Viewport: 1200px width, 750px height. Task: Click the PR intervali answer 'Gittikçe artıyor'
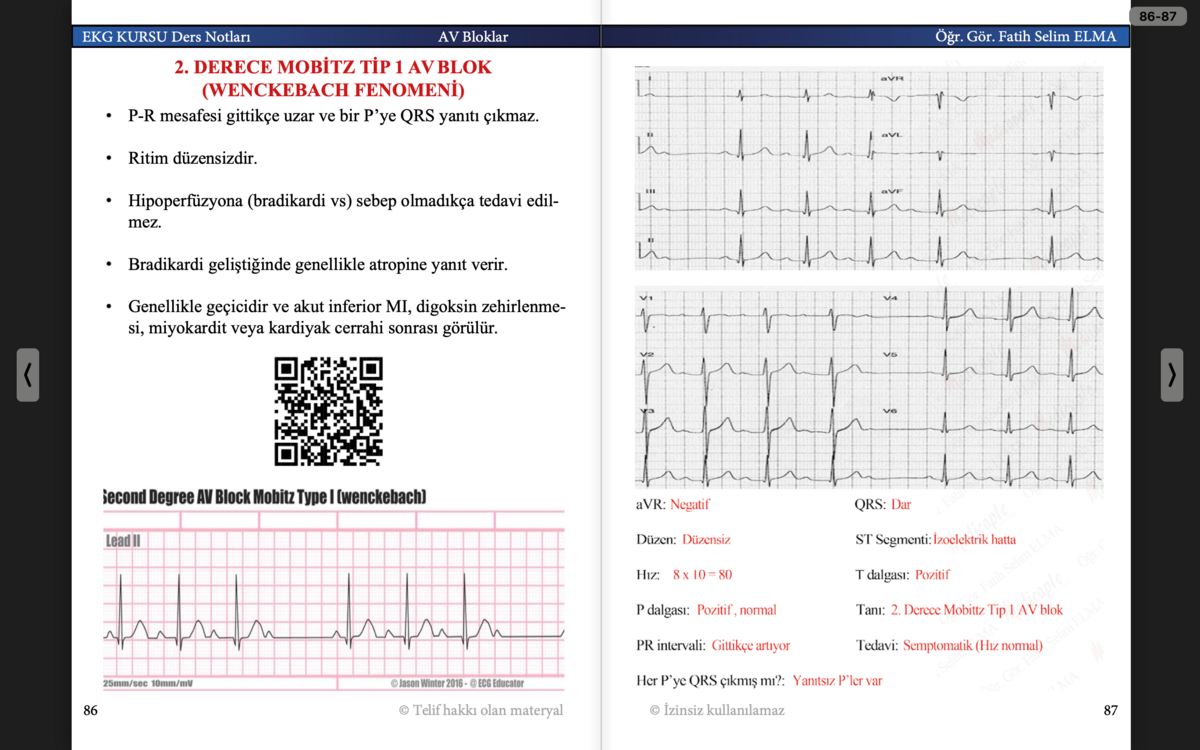point(750,645)
